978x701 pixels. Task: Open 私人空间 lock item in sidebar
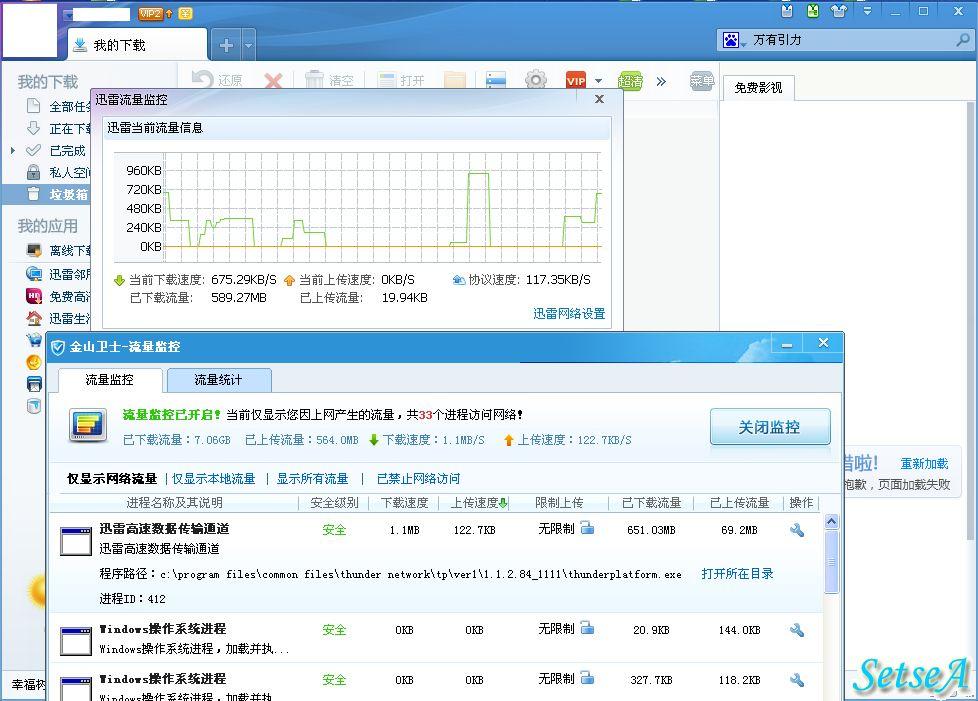(x=59, y=172)
